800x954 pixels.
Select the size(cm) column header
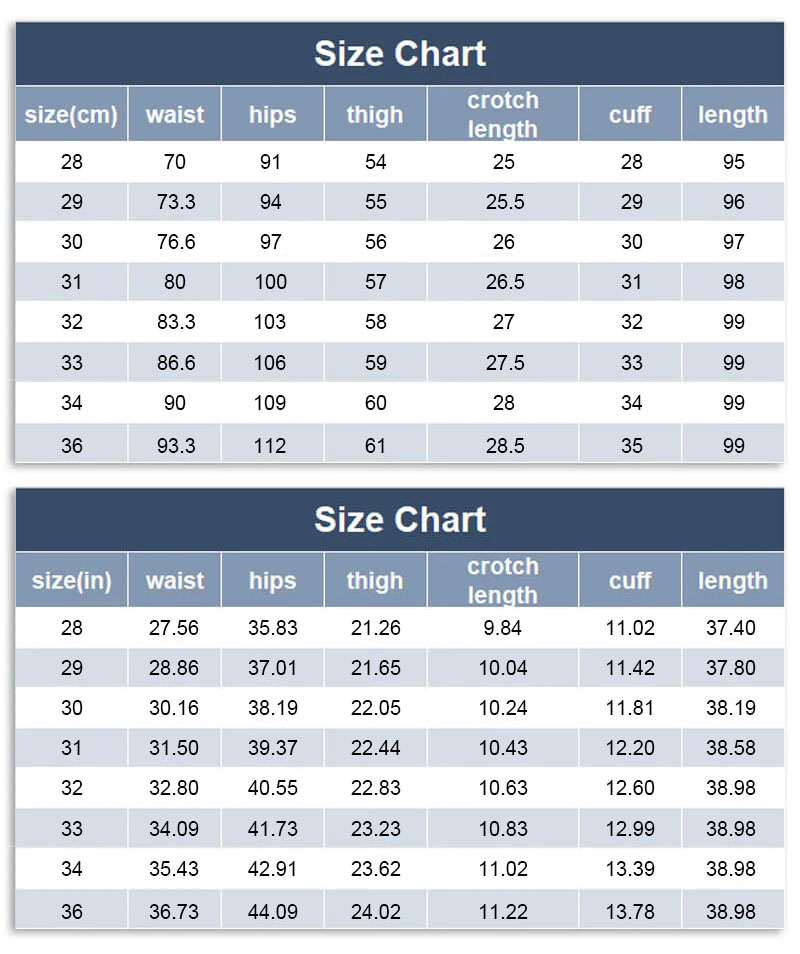click(72, 115)
